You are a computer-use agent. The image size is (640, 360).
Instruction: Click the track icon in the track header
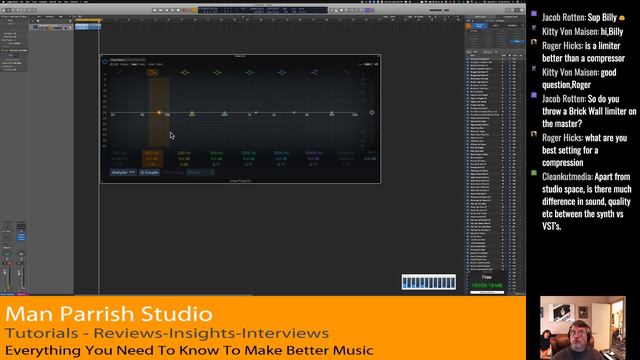coord(36,27)
